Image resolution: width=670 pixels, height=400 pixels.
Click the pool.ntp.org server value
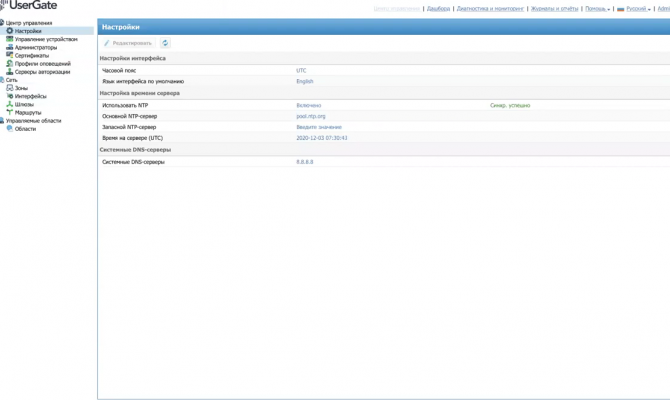tap(311, 116)
